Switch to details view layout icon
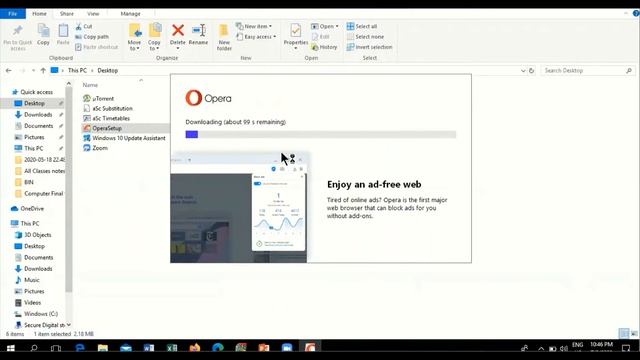Viewport: 640px width, 360px height. point(624,333)
